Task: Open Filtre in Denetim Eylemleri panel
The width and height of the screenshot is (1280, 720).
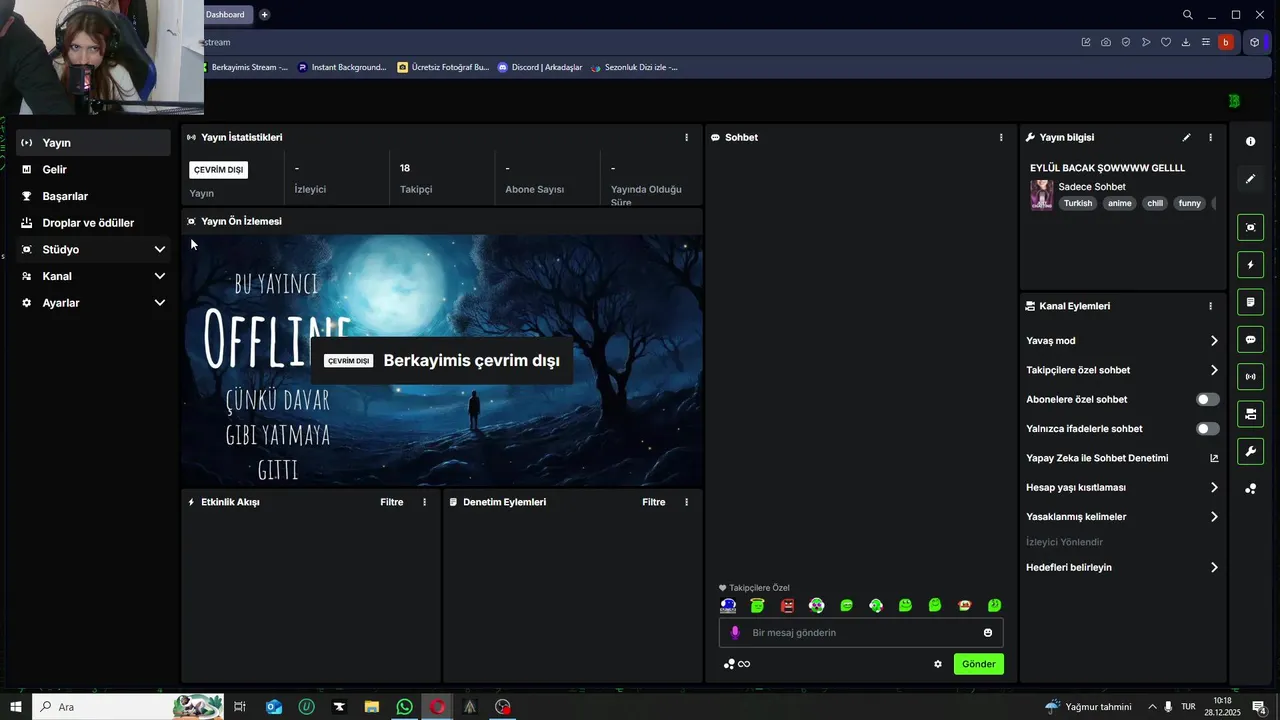Action: coord(654,502)
